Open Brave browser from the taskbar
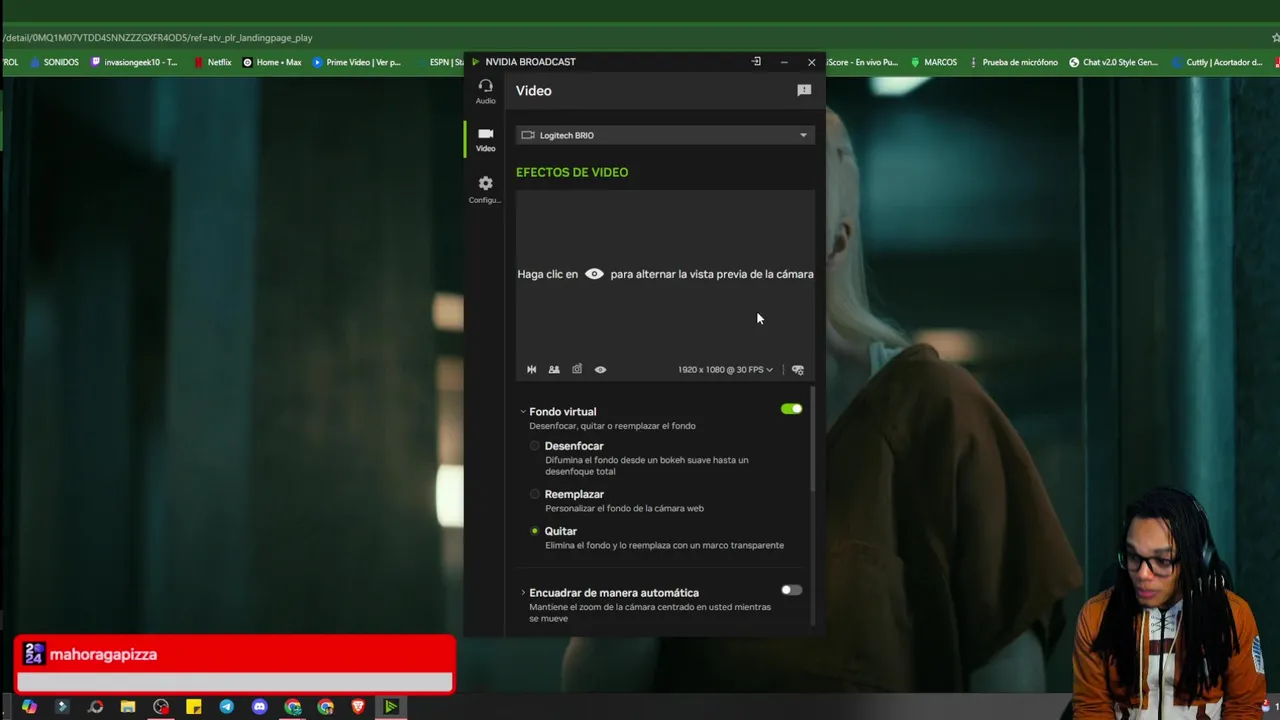The height and width of the screenshot is (720, 1280). coord(358,707)
